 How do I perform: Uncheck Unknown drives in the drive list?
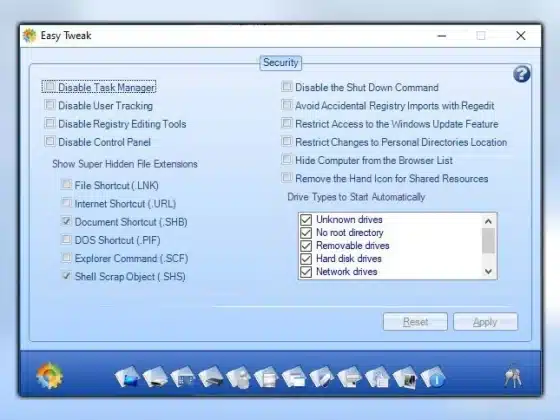coord(306,219)
